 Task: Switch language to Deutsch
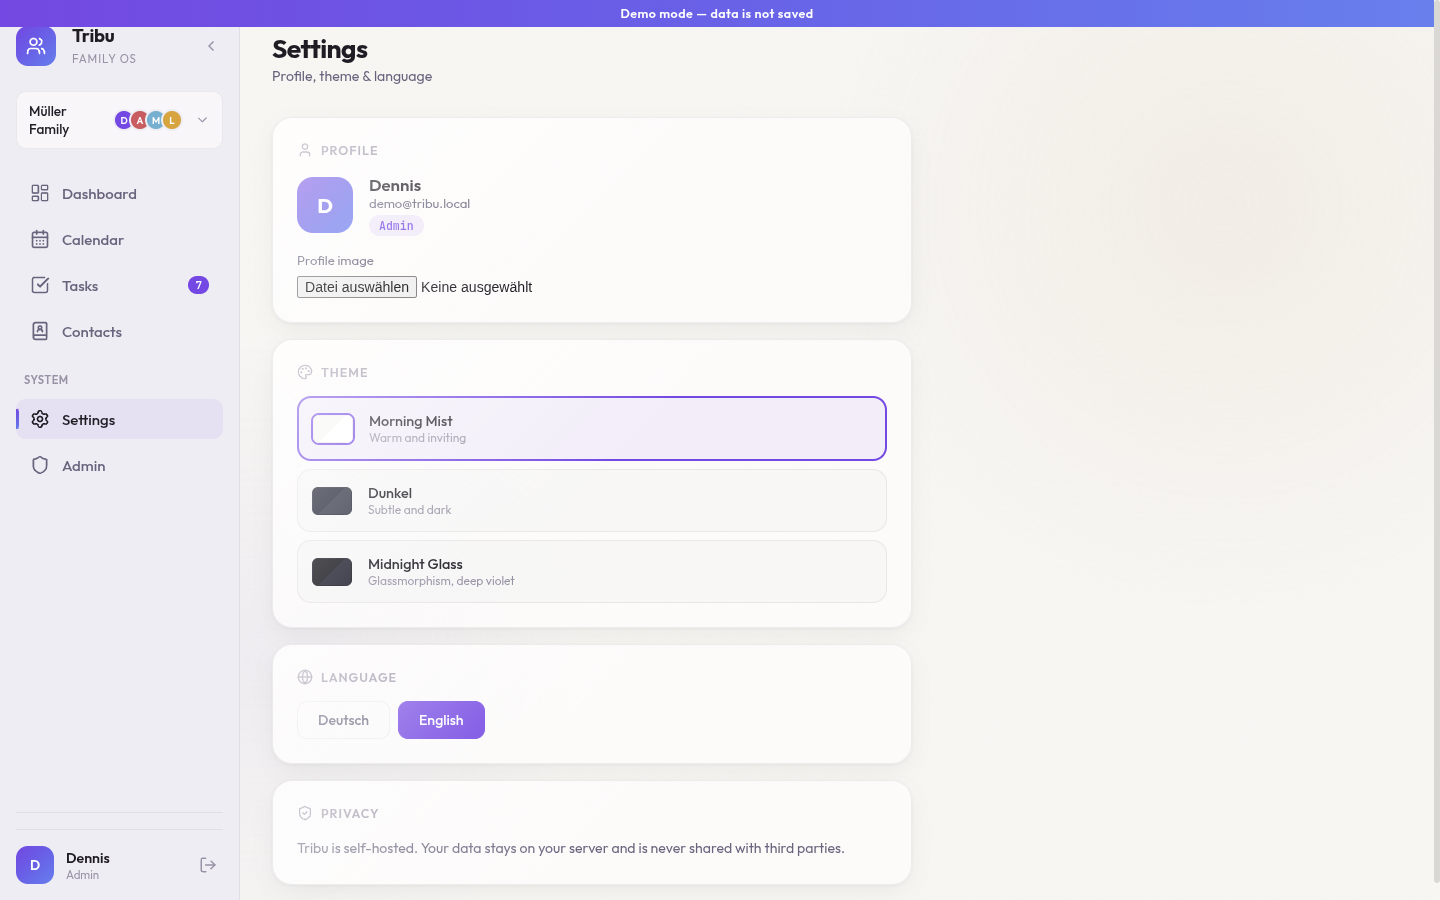pyautogui.click(x=343, y=720)
